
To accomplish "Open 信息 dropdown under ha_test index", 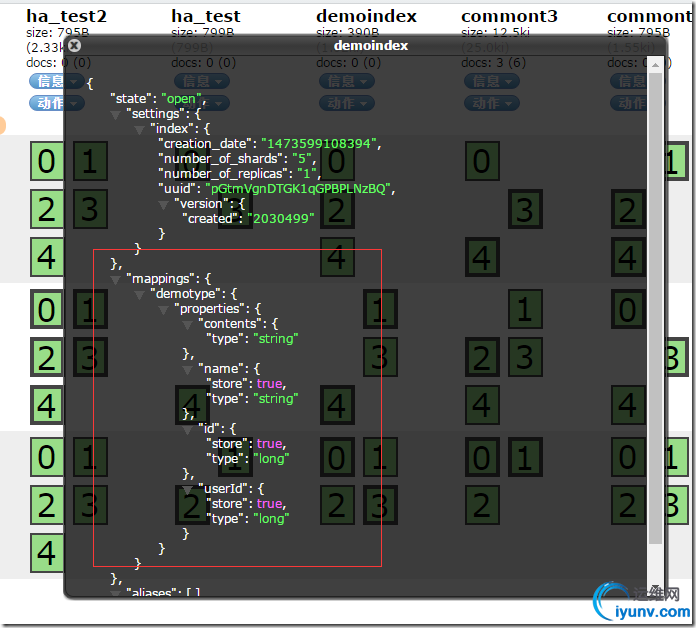I will pyautogui.click(x=202, y=81).
